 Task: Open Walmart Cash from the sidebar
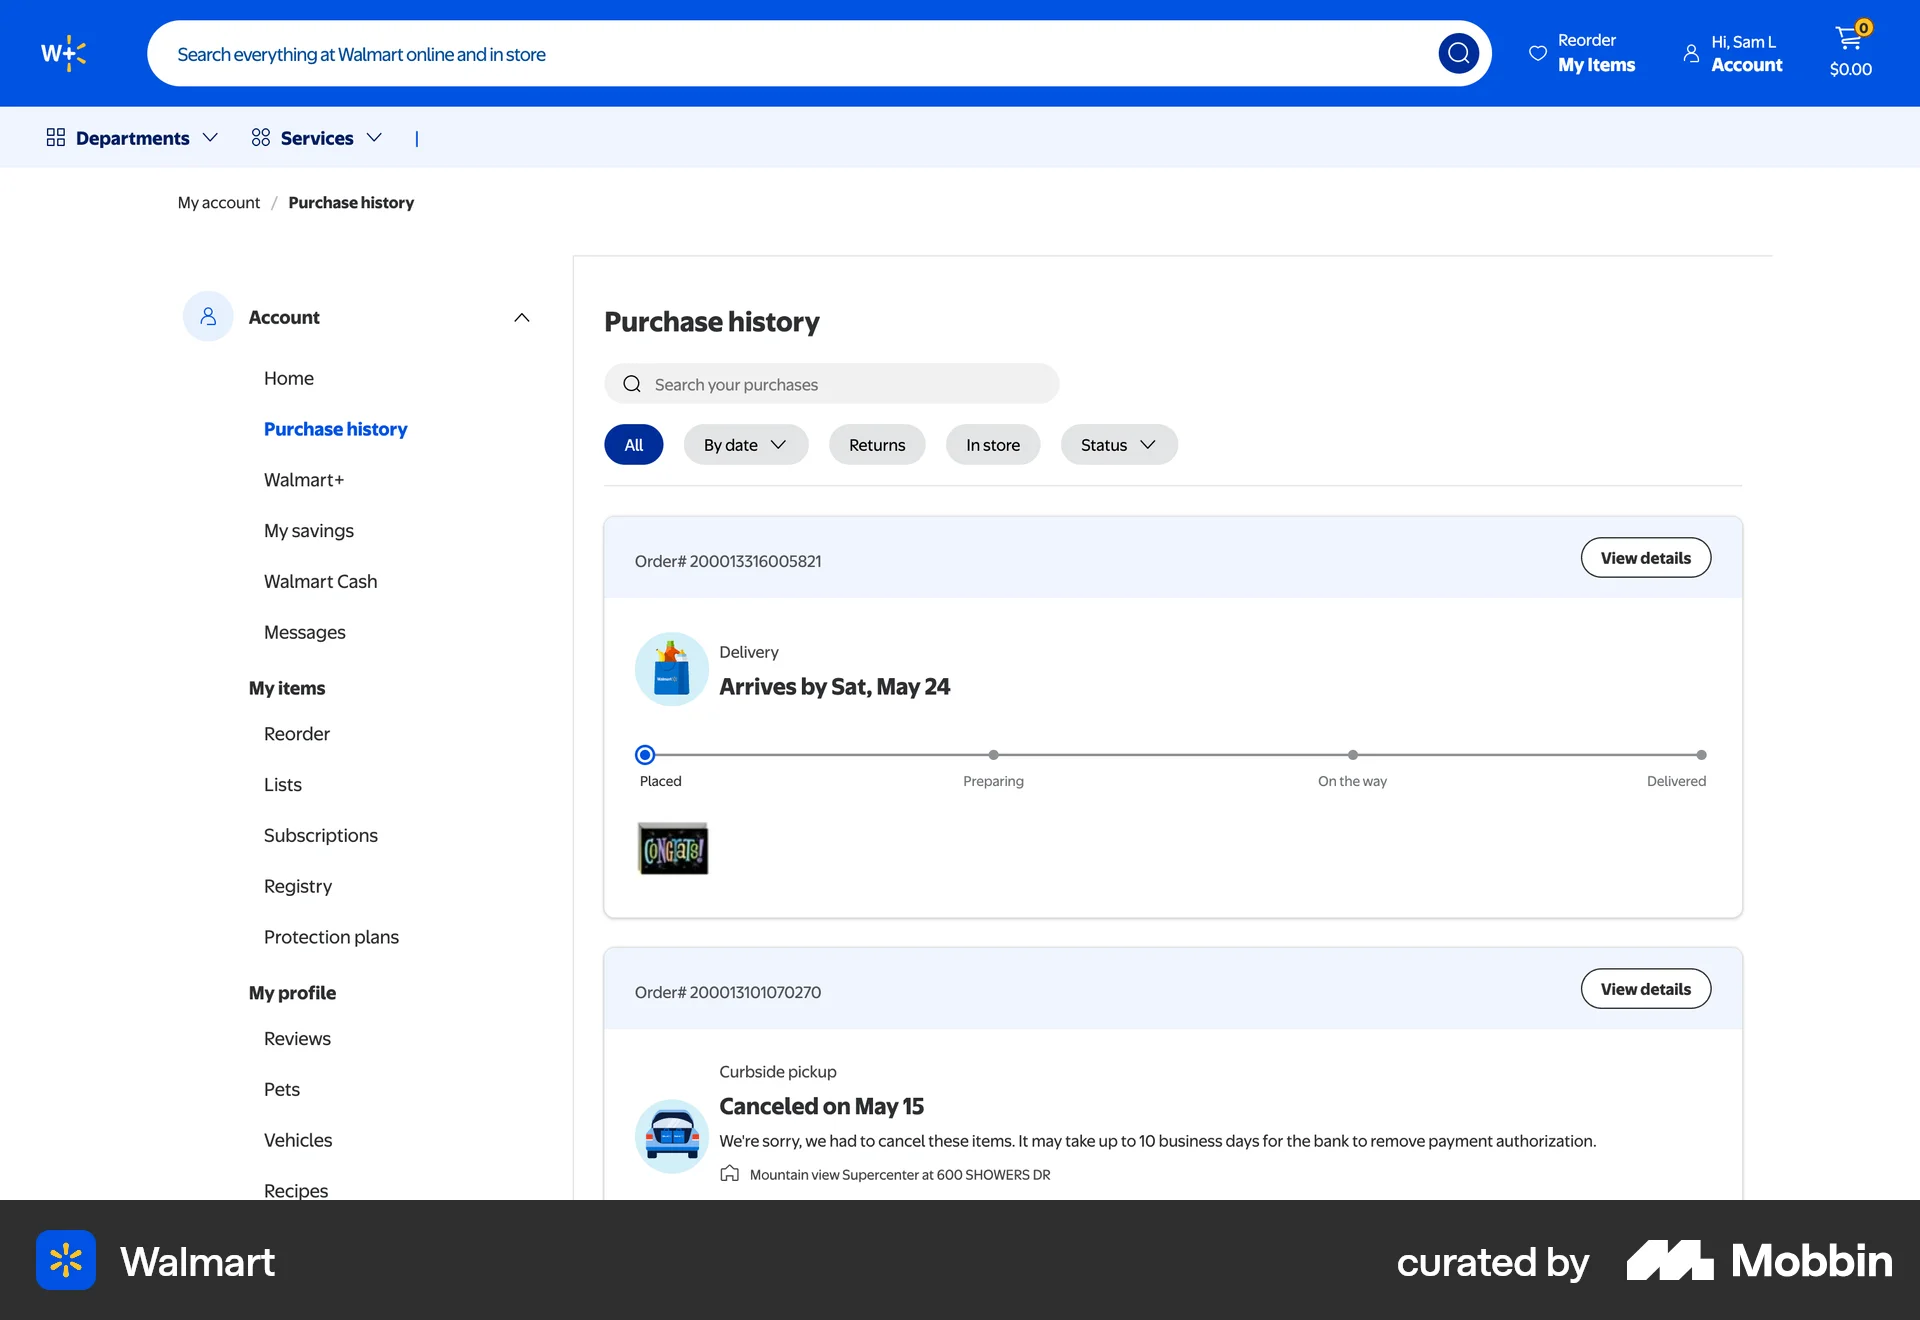click(x=320, y=581)
